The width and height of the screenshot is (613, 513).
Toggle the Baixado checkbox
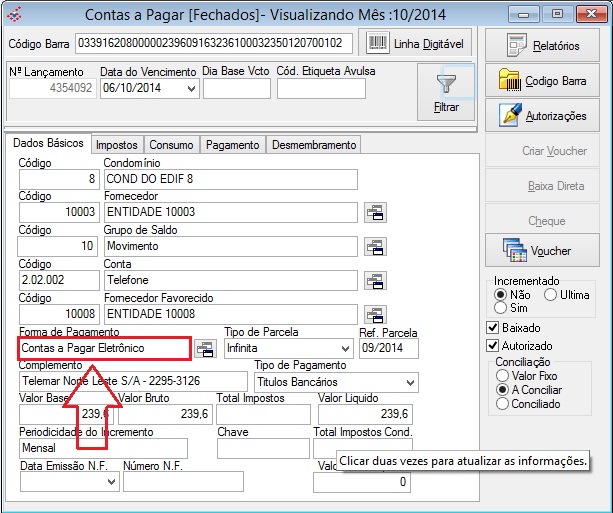[x=492, y=327]
